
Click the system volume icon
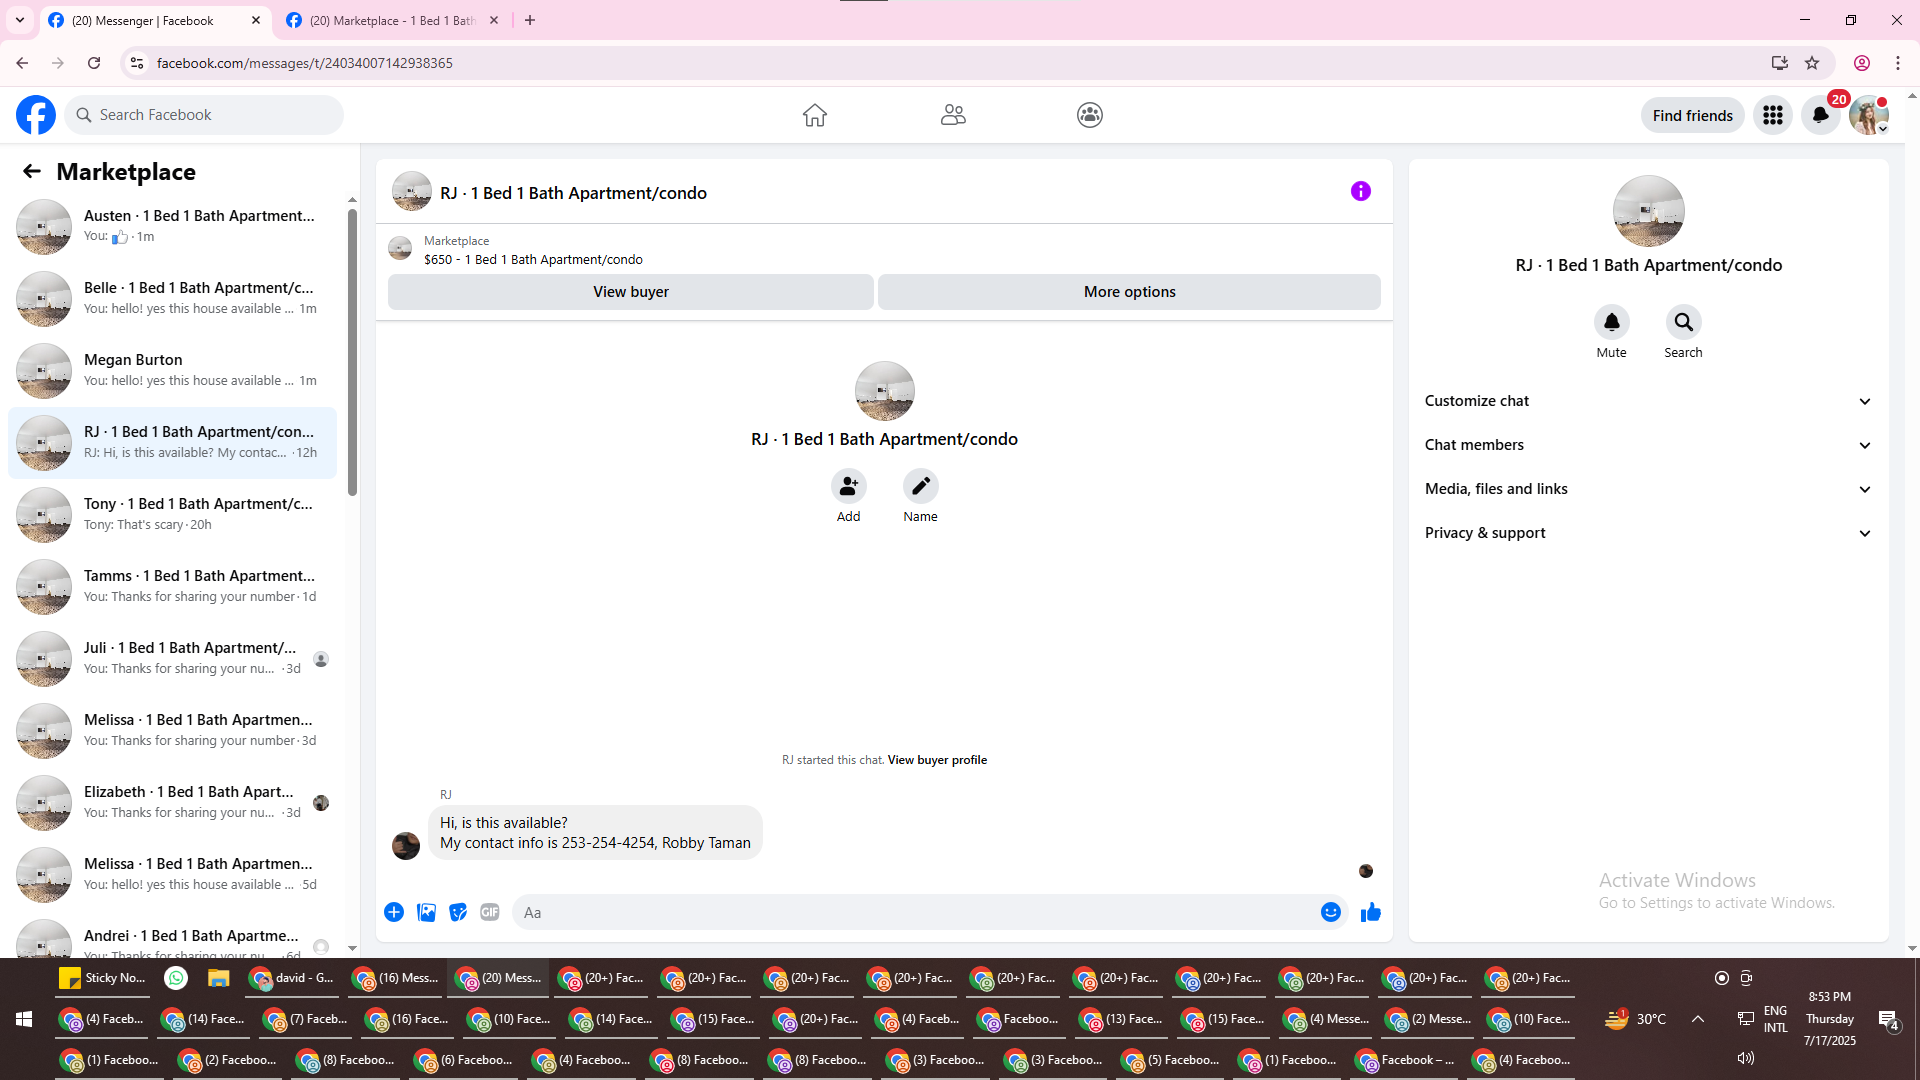(x=1746, y=1058)
